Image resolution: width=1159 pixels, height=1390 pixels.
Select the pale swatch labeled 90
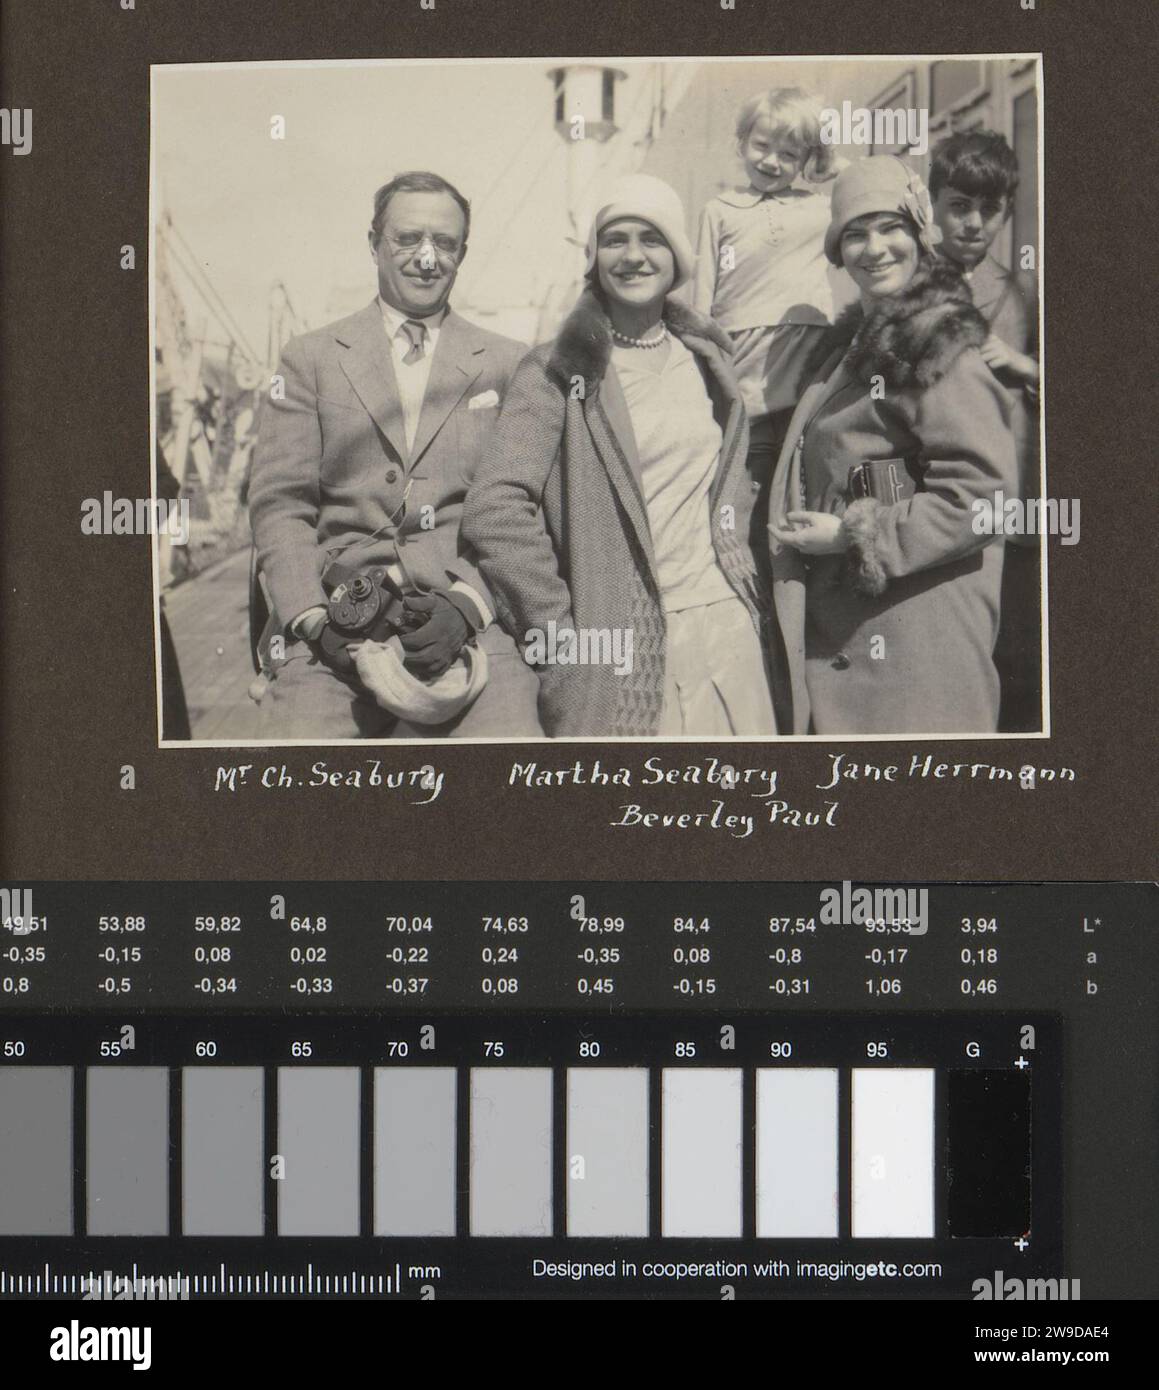797,1151
